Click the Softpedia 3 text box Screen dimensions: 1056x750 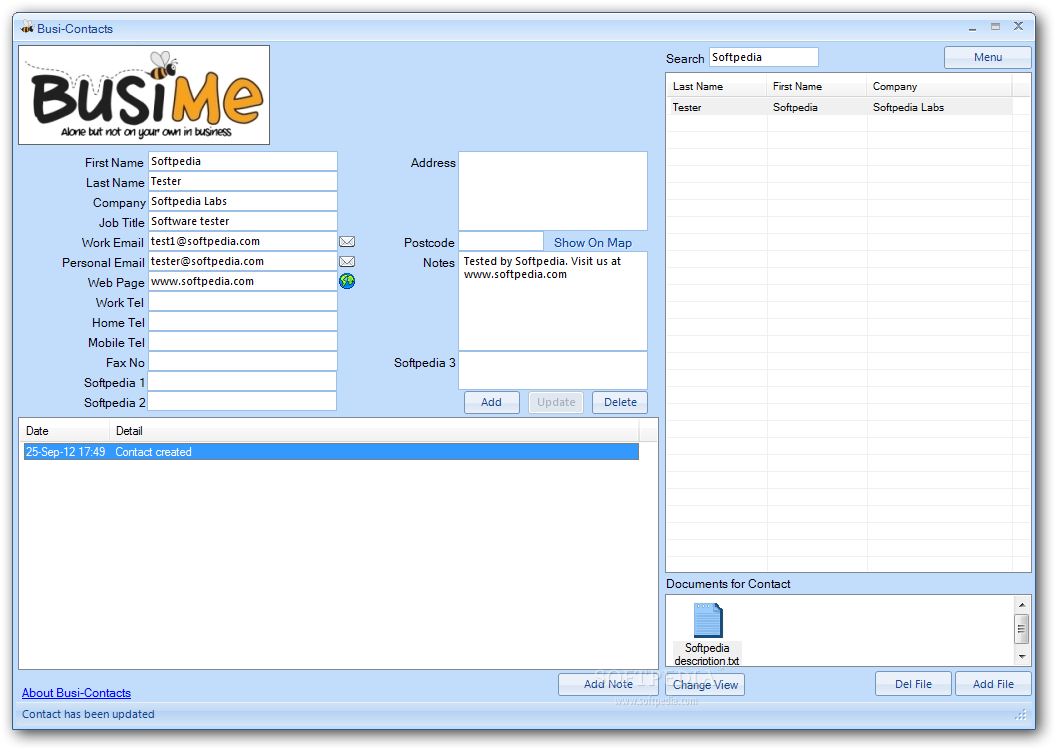[x=553, y=370]
